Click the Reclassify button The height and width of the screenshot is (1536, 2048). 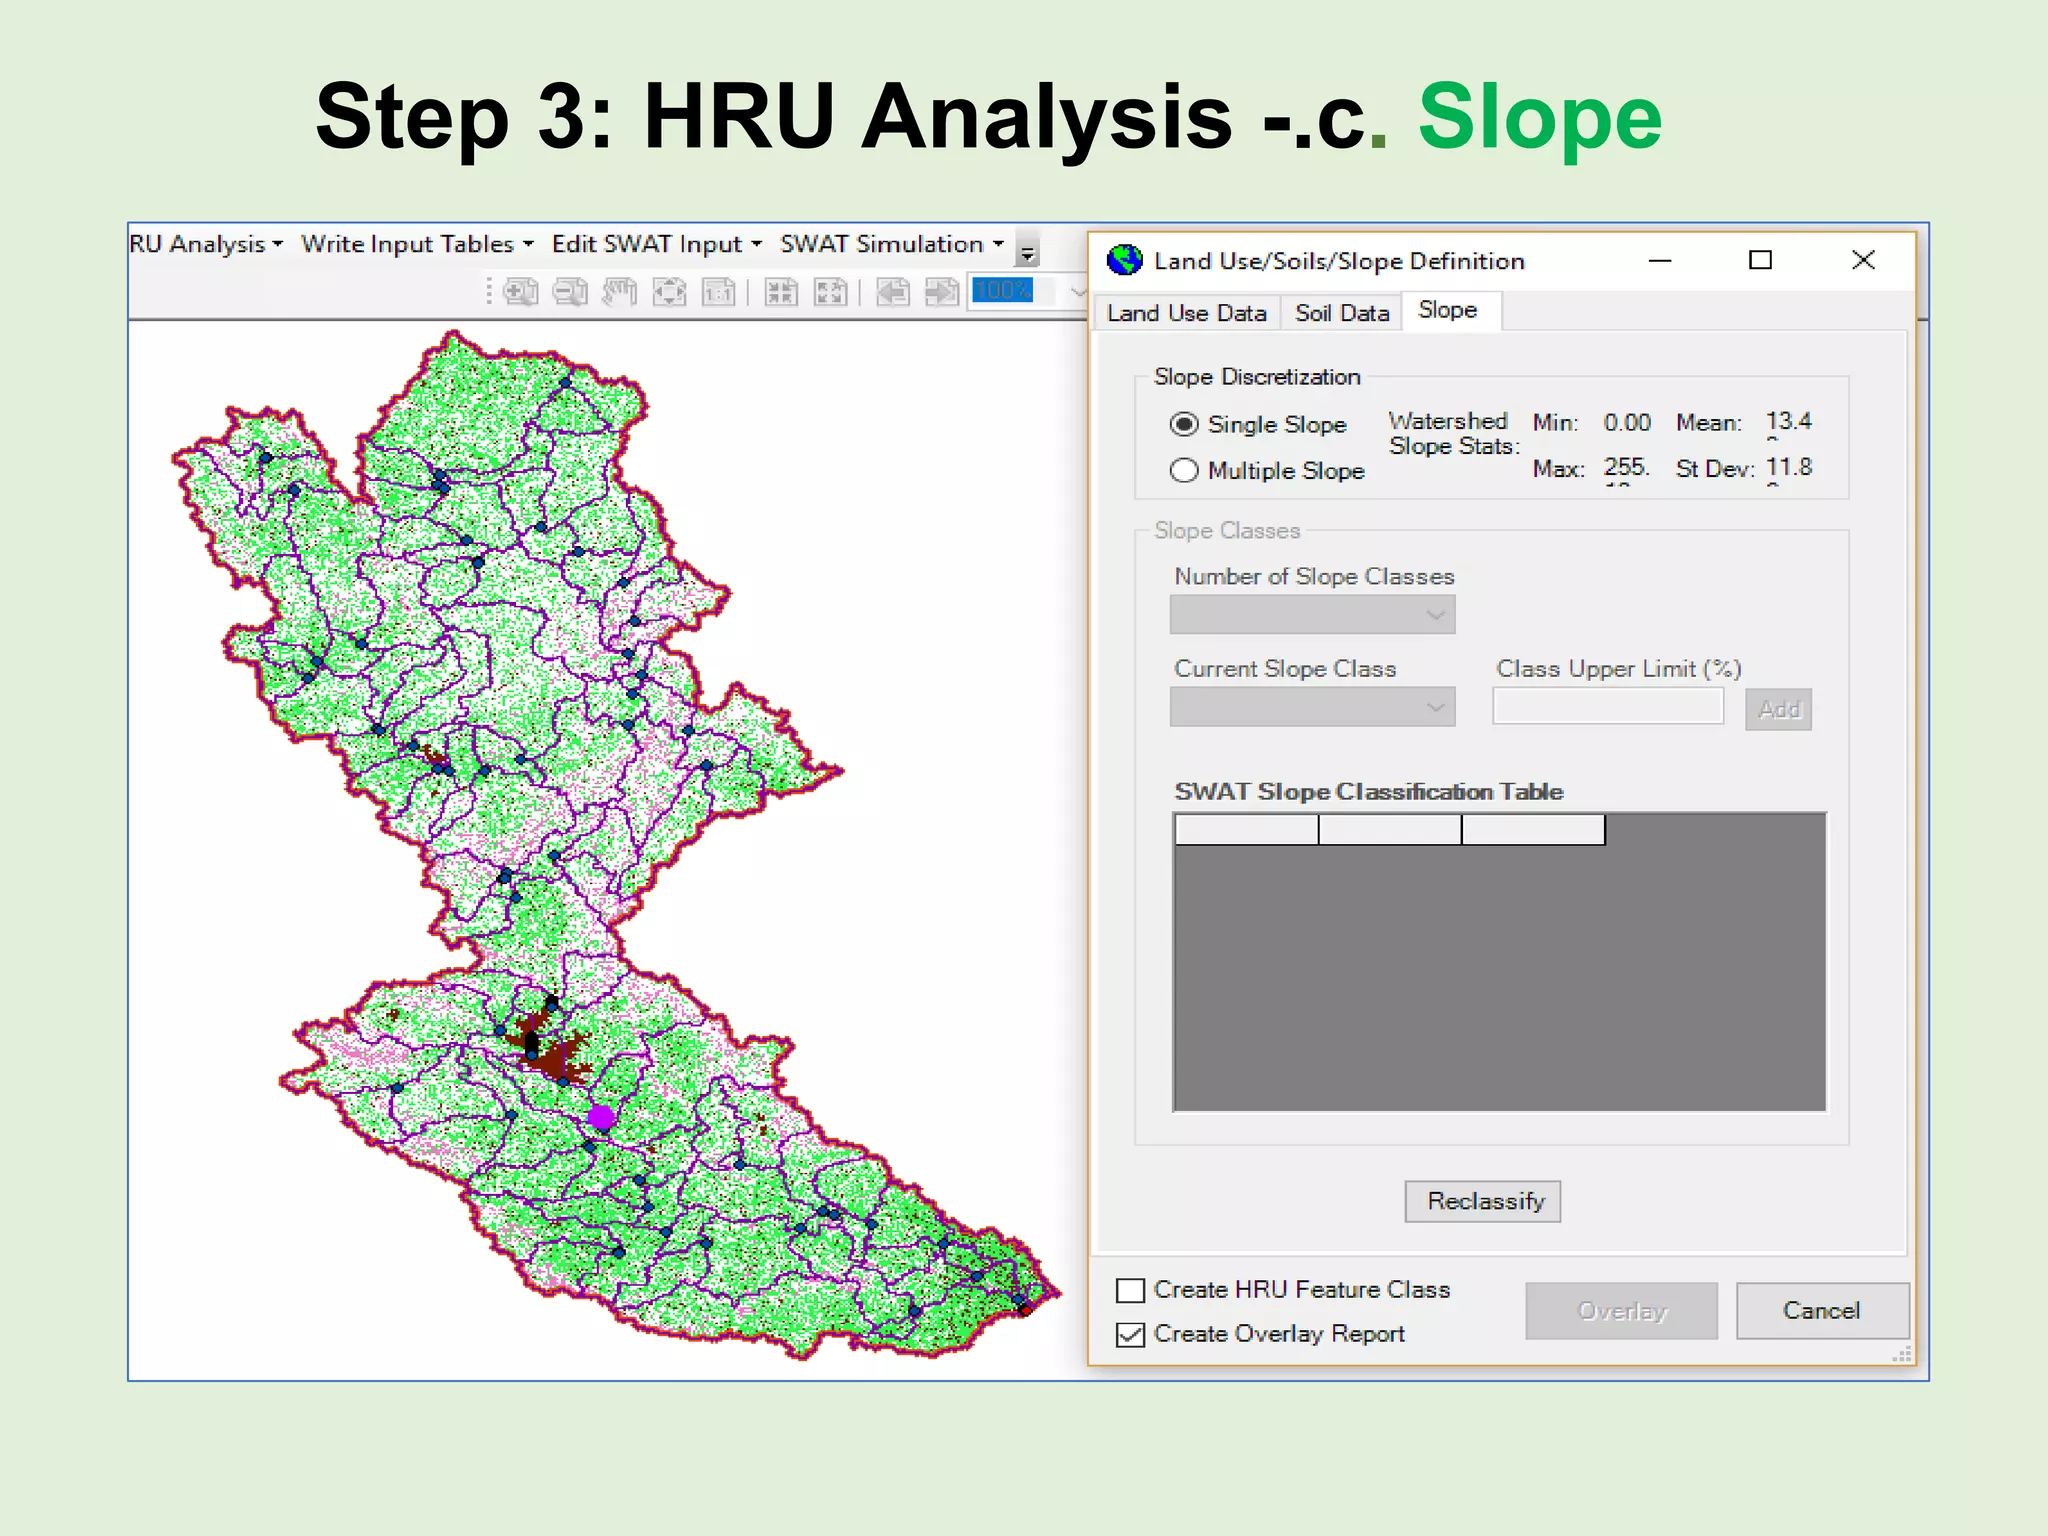(1483, 1201)
